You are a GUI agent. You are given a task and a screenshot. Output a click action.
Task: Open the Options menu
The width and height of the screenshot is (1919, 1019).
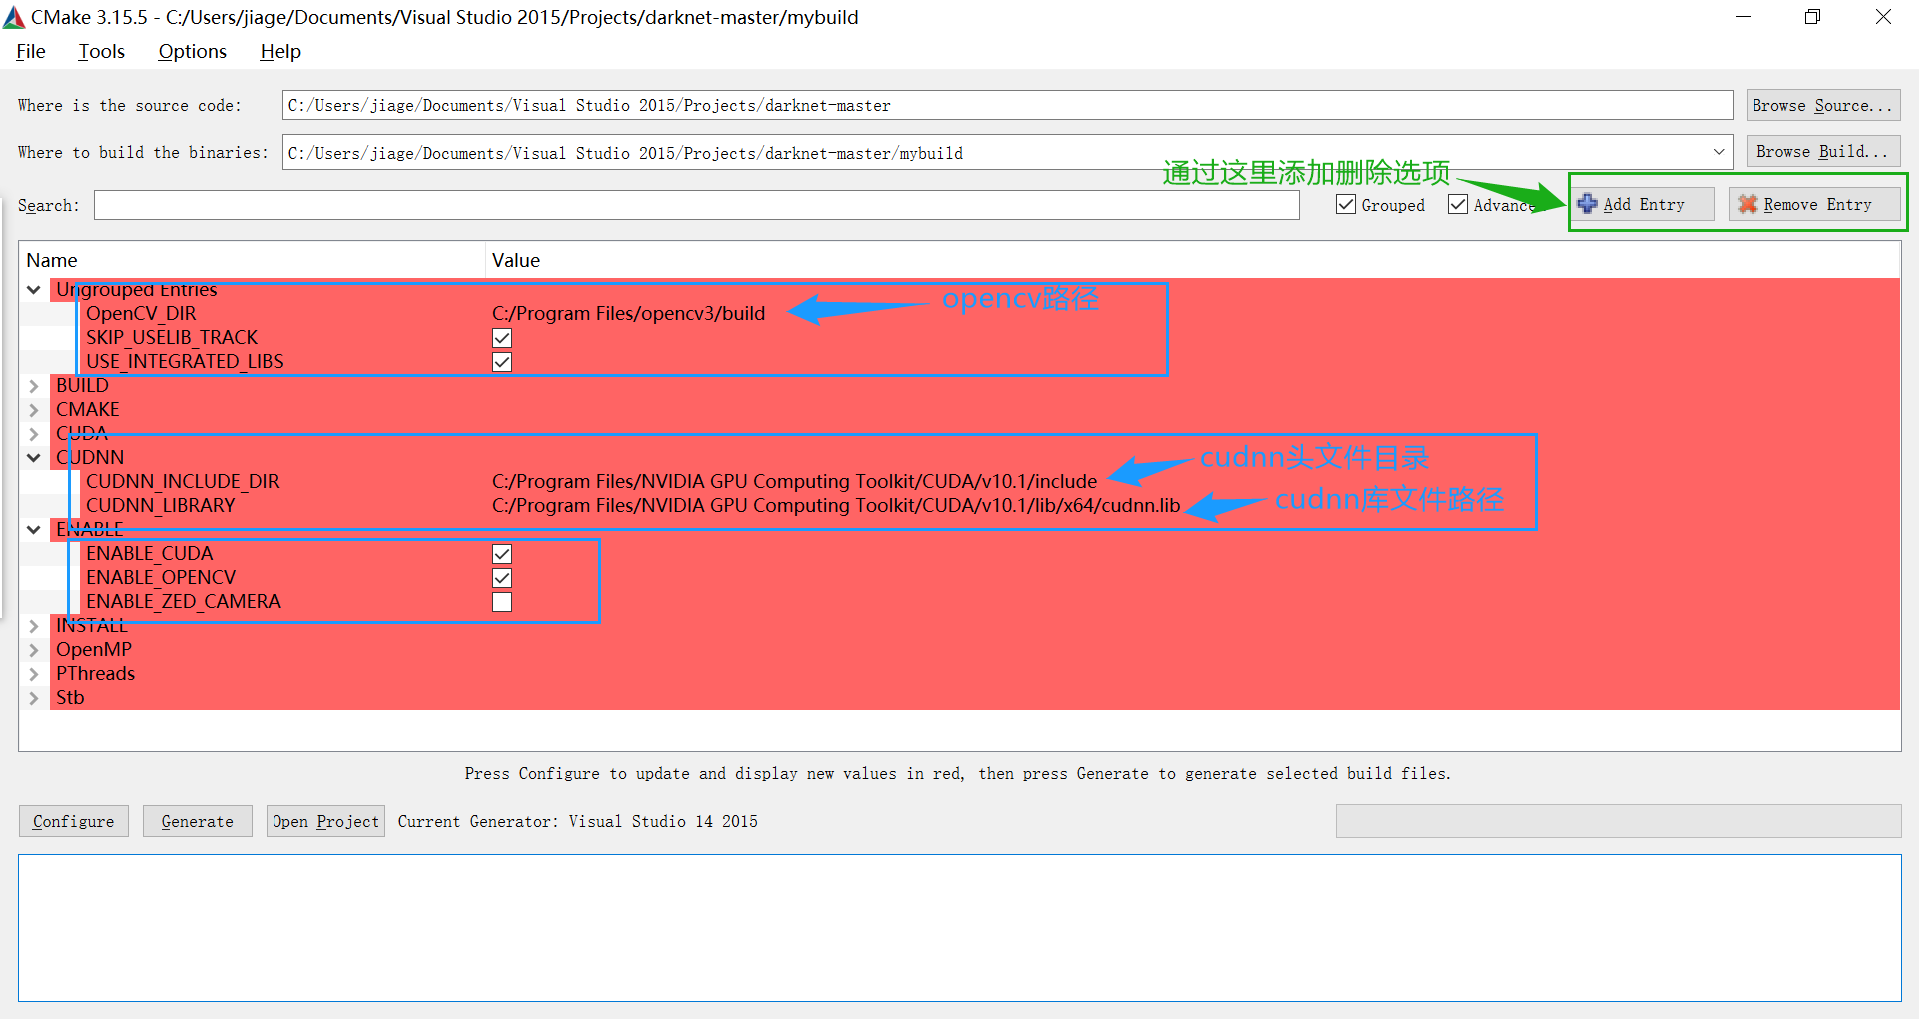click(x=193, y=51)
